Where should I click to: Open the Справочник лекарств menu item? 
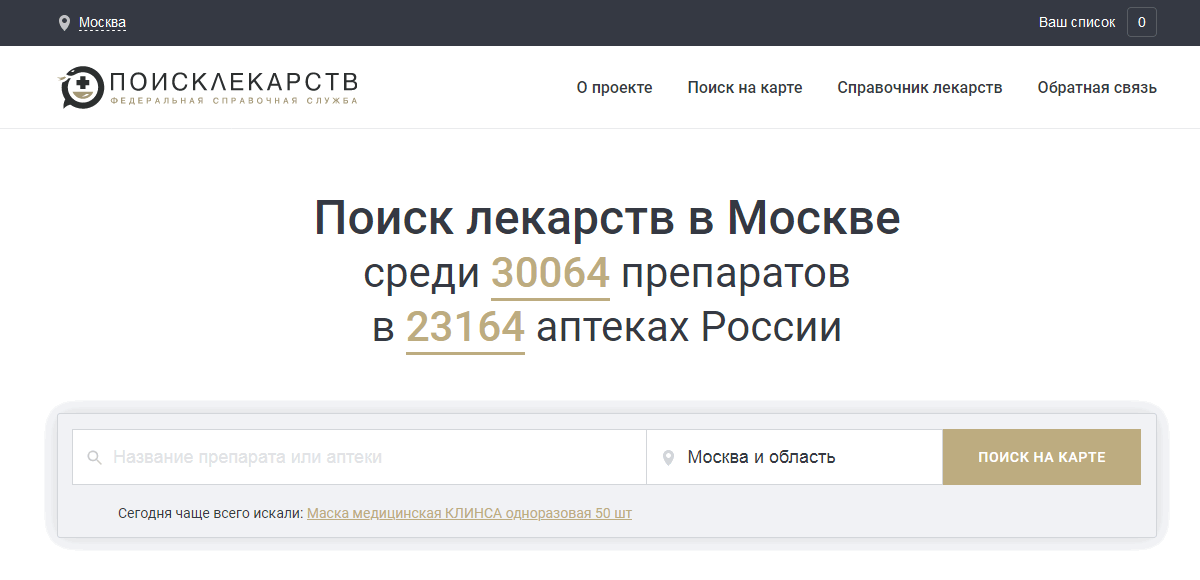(x=920, y=88)
